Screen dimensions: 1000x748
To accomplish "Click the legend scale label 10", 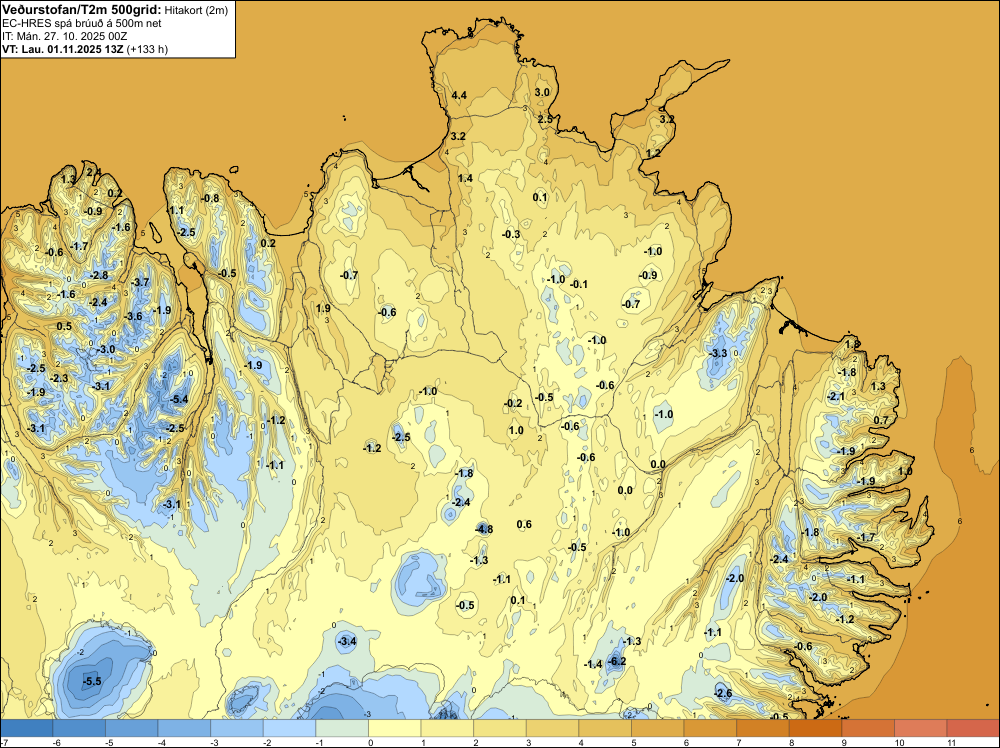I will pos(899,742).
